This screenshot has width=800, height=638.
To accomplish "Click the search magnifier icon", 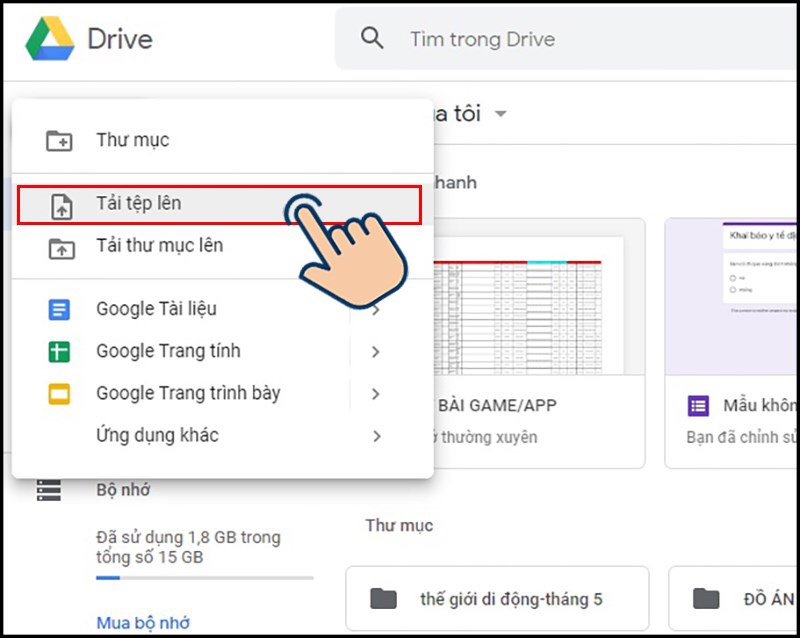I will tap(372, 38).
